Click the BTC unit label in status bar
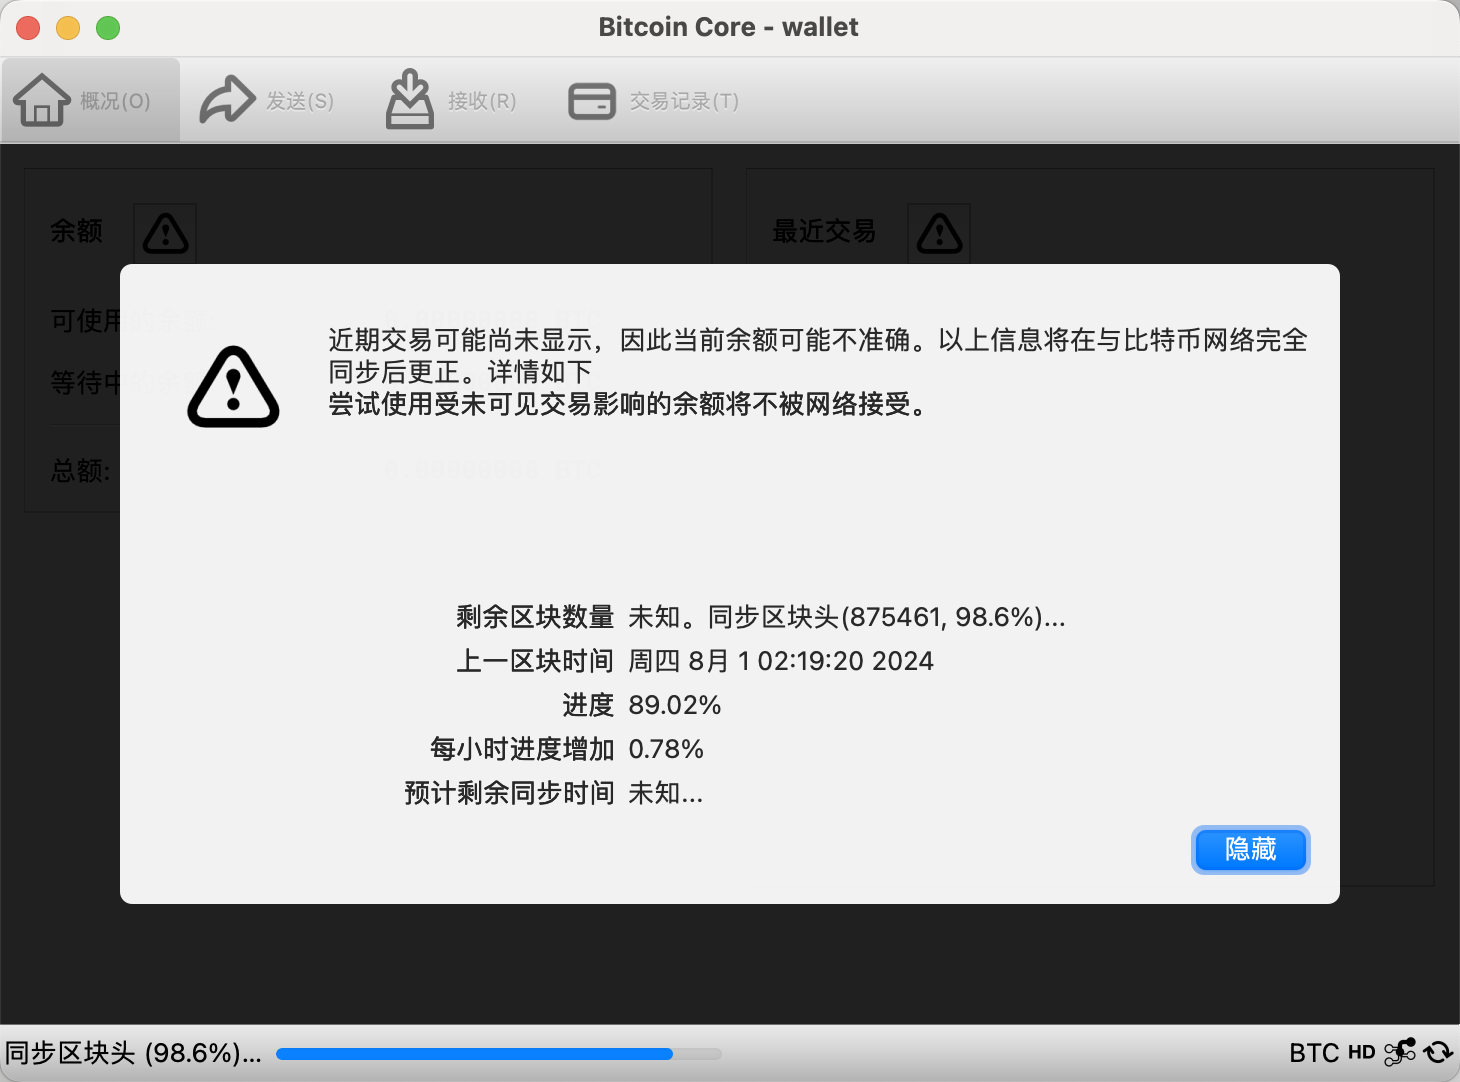Screen dimensions: 1460x1082 click(1314, 1053)
